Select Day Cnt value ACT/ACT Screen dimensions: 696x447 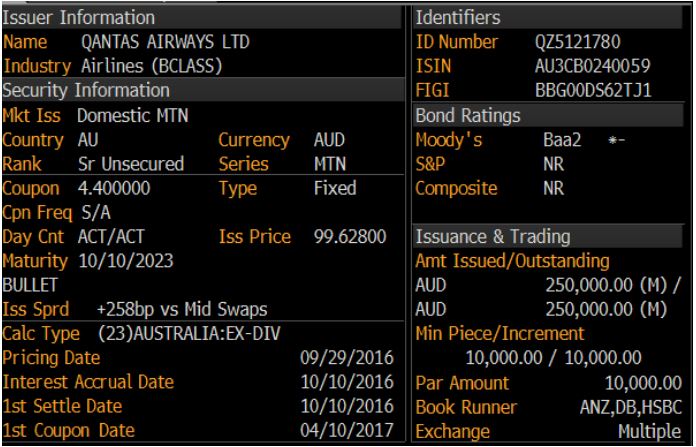coord(111,237)
